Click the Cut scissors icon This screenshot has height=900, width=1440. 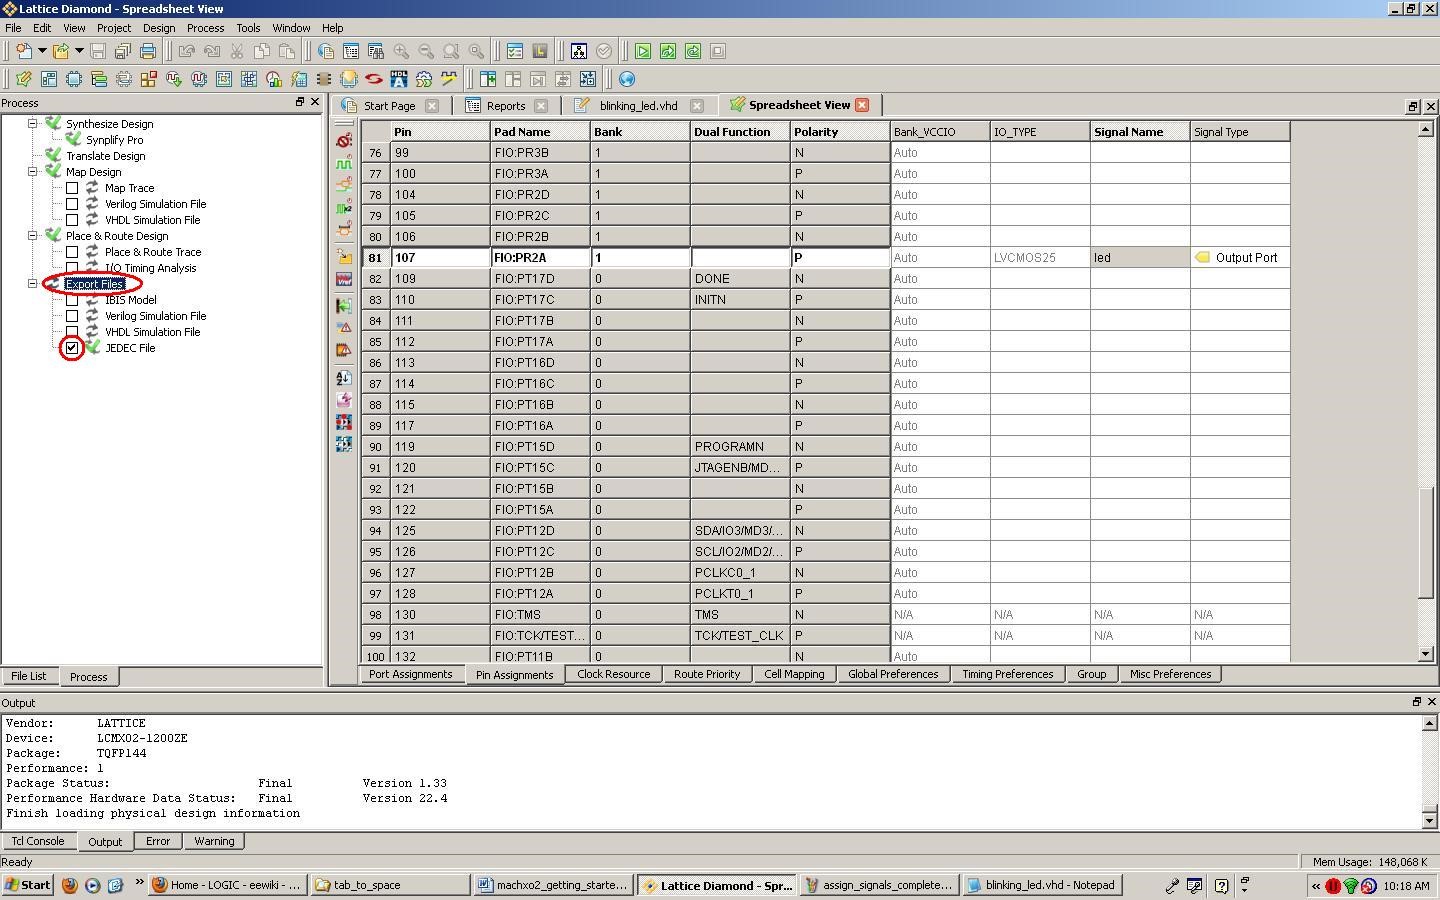[x=237, y=51]
